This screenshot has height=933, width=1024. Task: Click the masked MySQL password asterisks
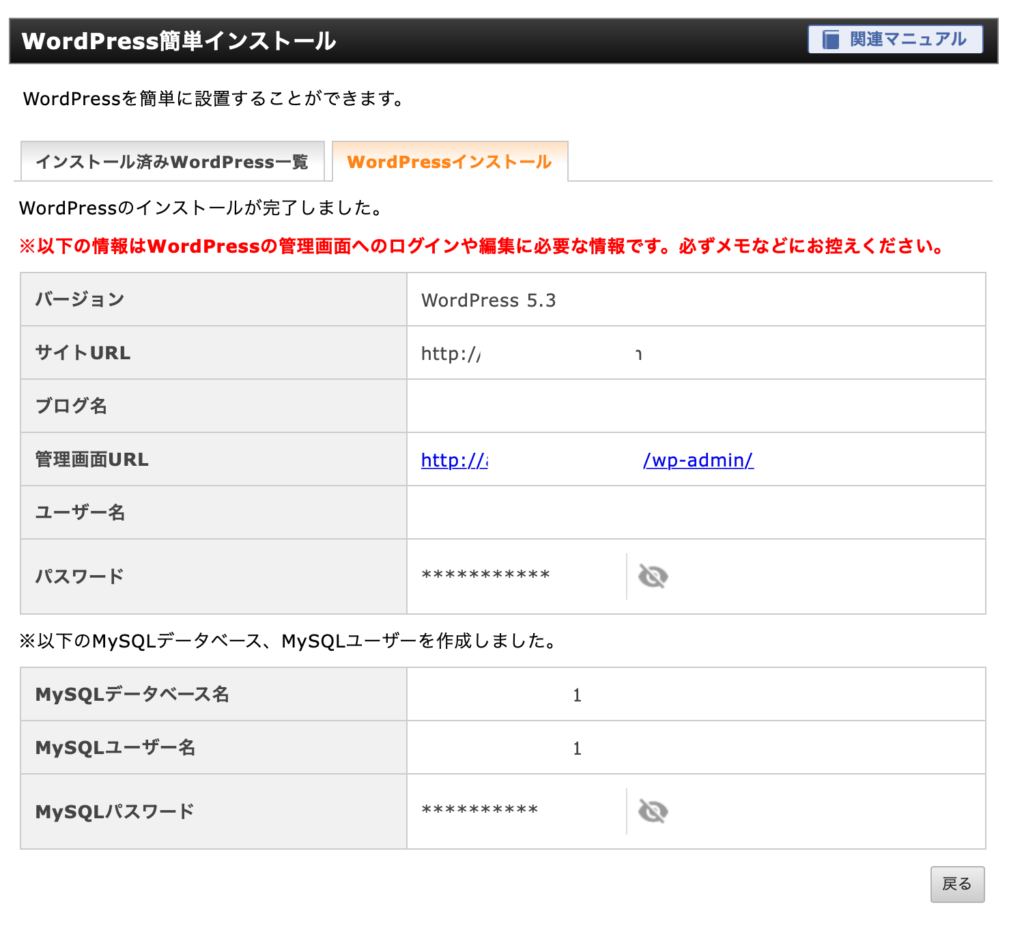(x=479, y=810)
